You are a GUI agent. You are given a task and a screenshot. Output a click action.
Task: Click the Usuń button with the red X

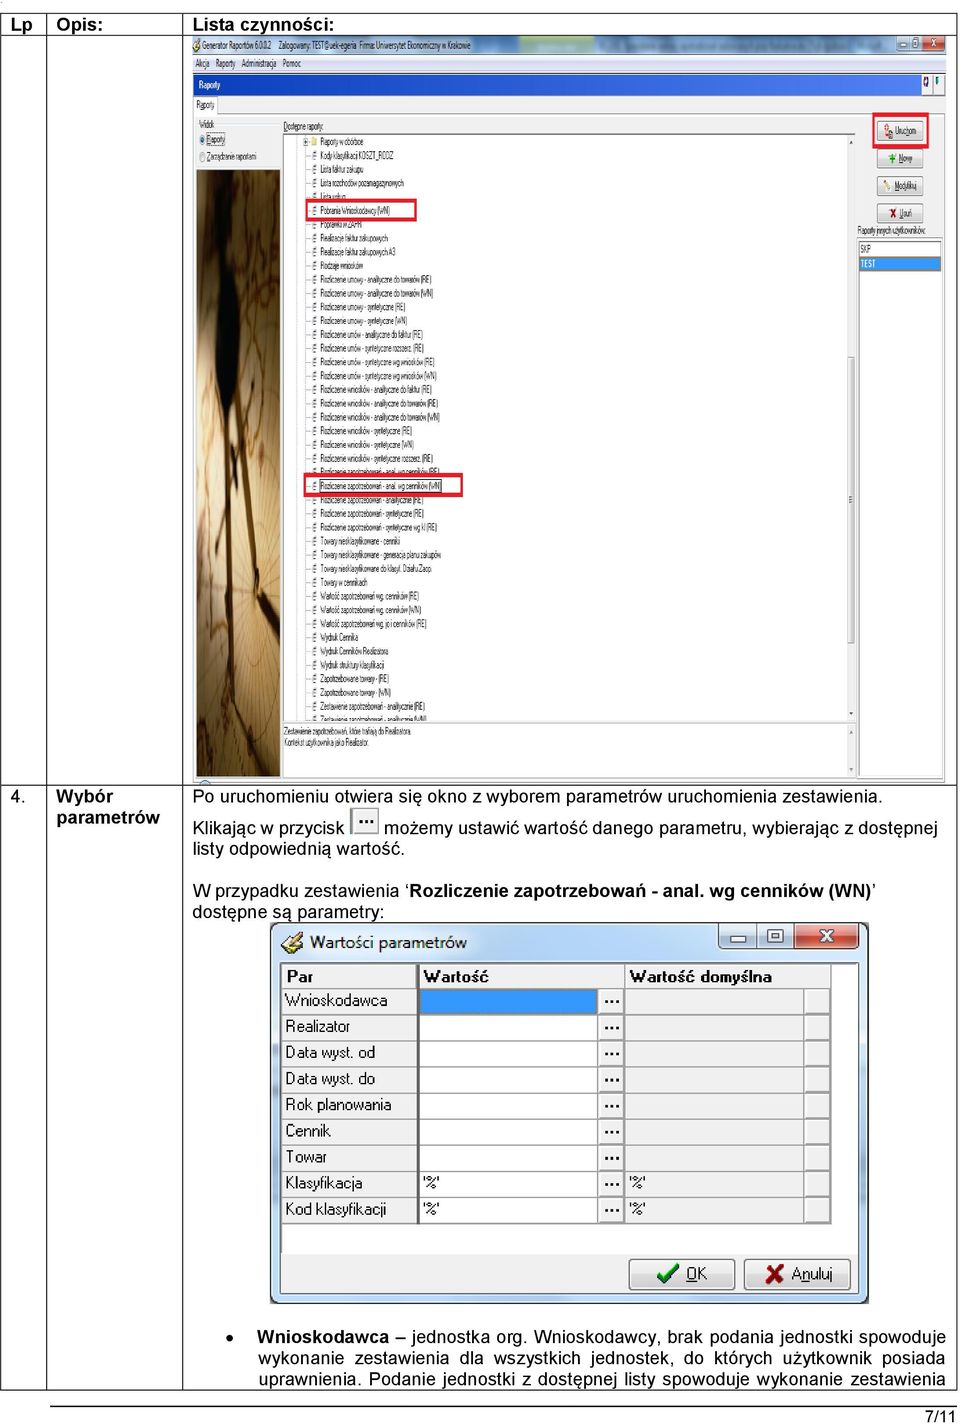(900, 213)
